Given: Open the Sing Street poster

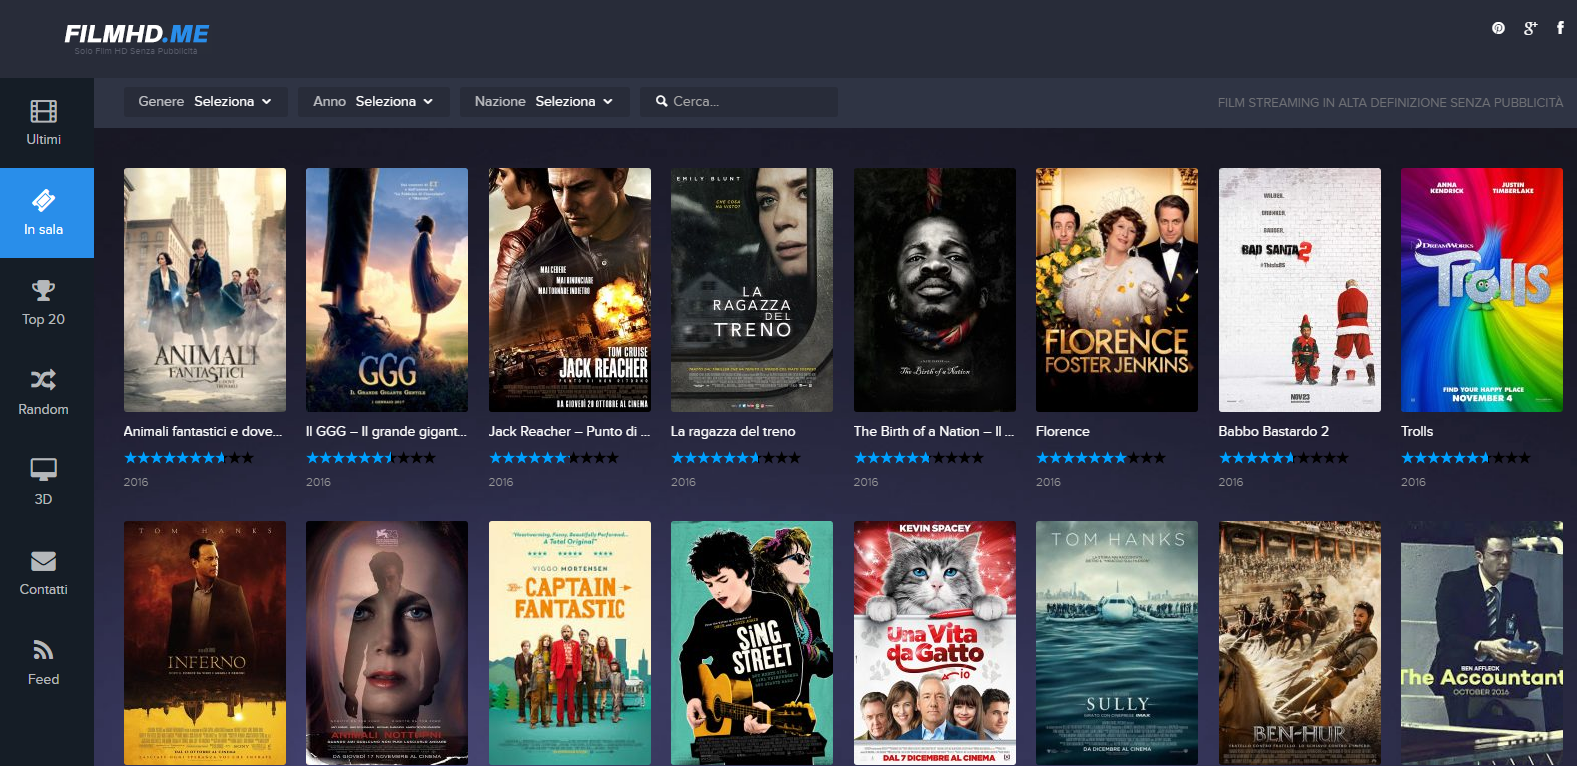Looking at the screenshot, I should [x=752, y=643].
